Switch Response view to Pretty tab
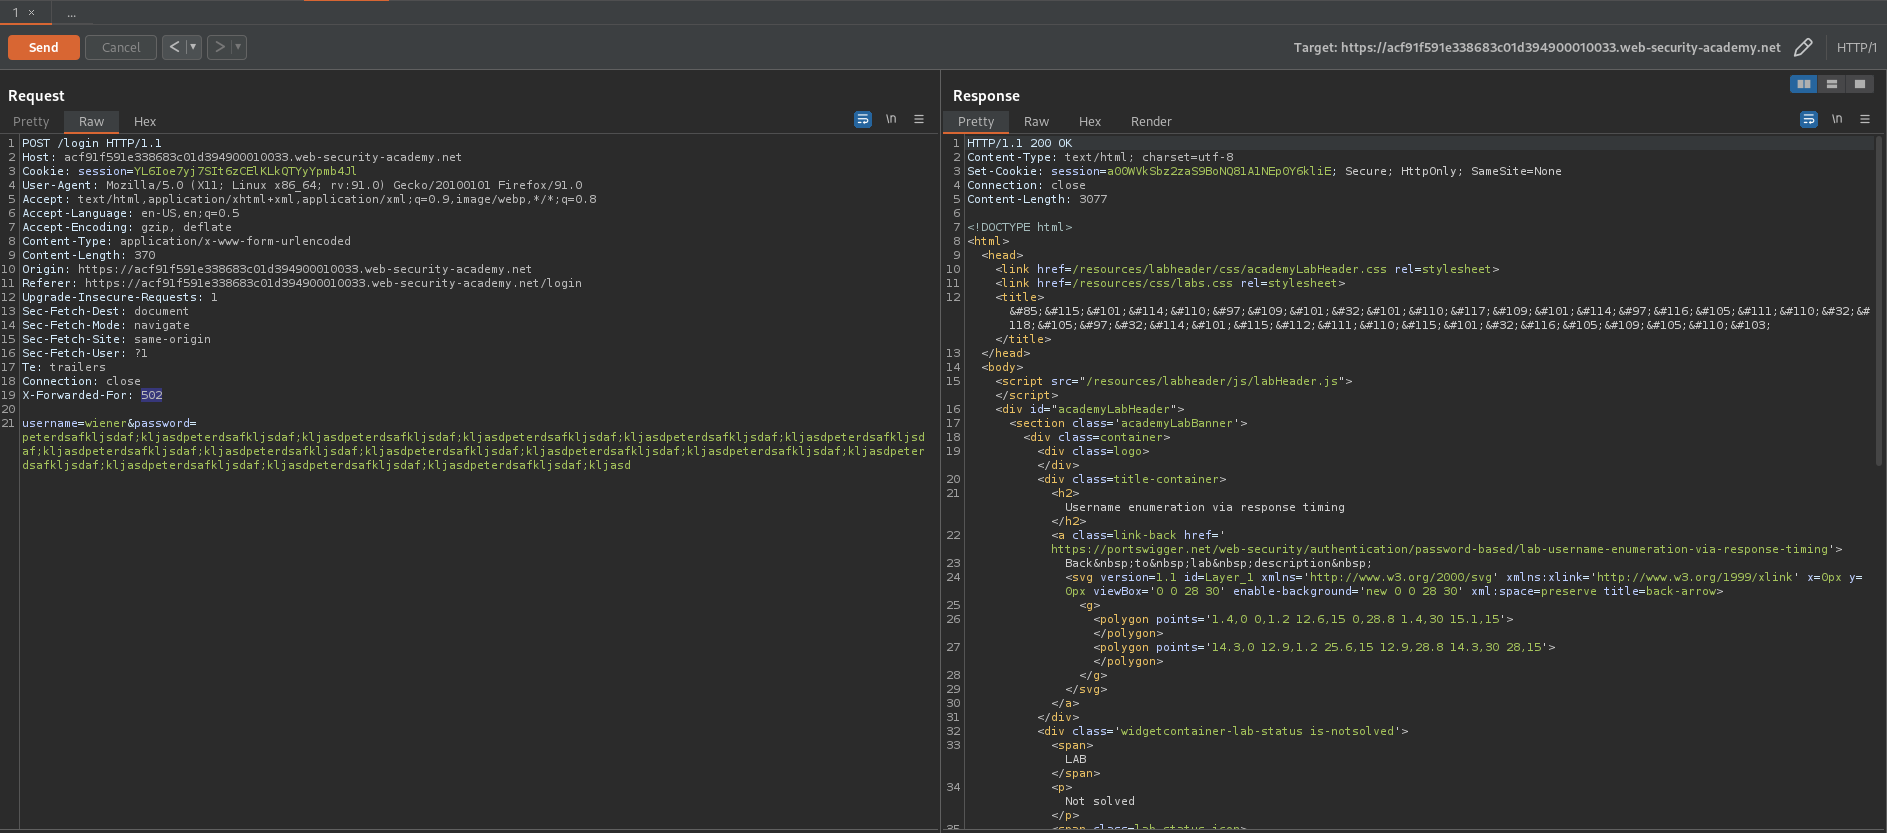The height and width of the screenshot is (833, 1887). pos(976,121)
